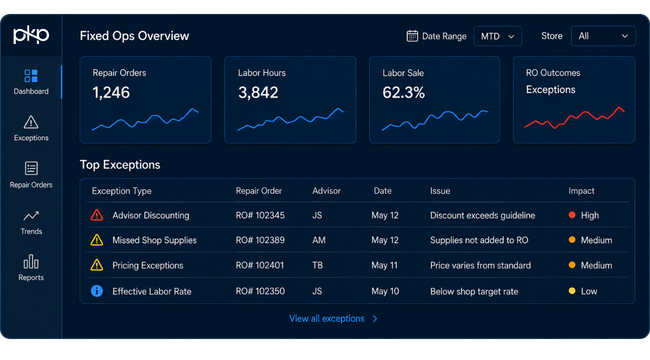
Task: Open the Reports bar-chart icon in sidebar
Action: pos(31,262)
